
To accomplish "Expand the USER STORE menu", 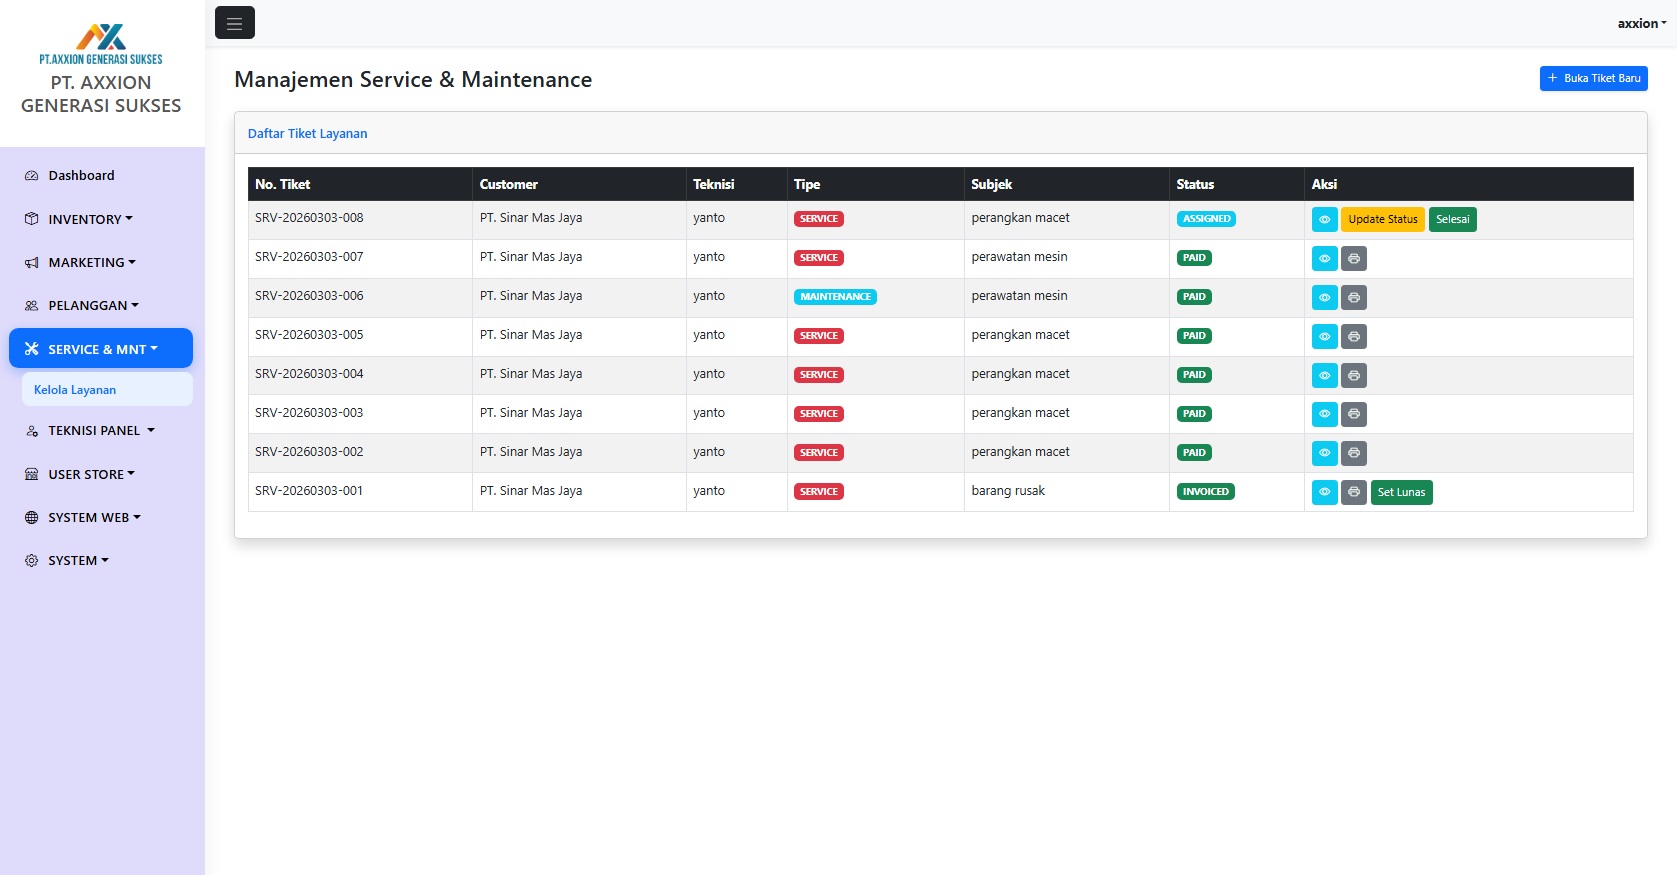I will [x=101, y=474].
